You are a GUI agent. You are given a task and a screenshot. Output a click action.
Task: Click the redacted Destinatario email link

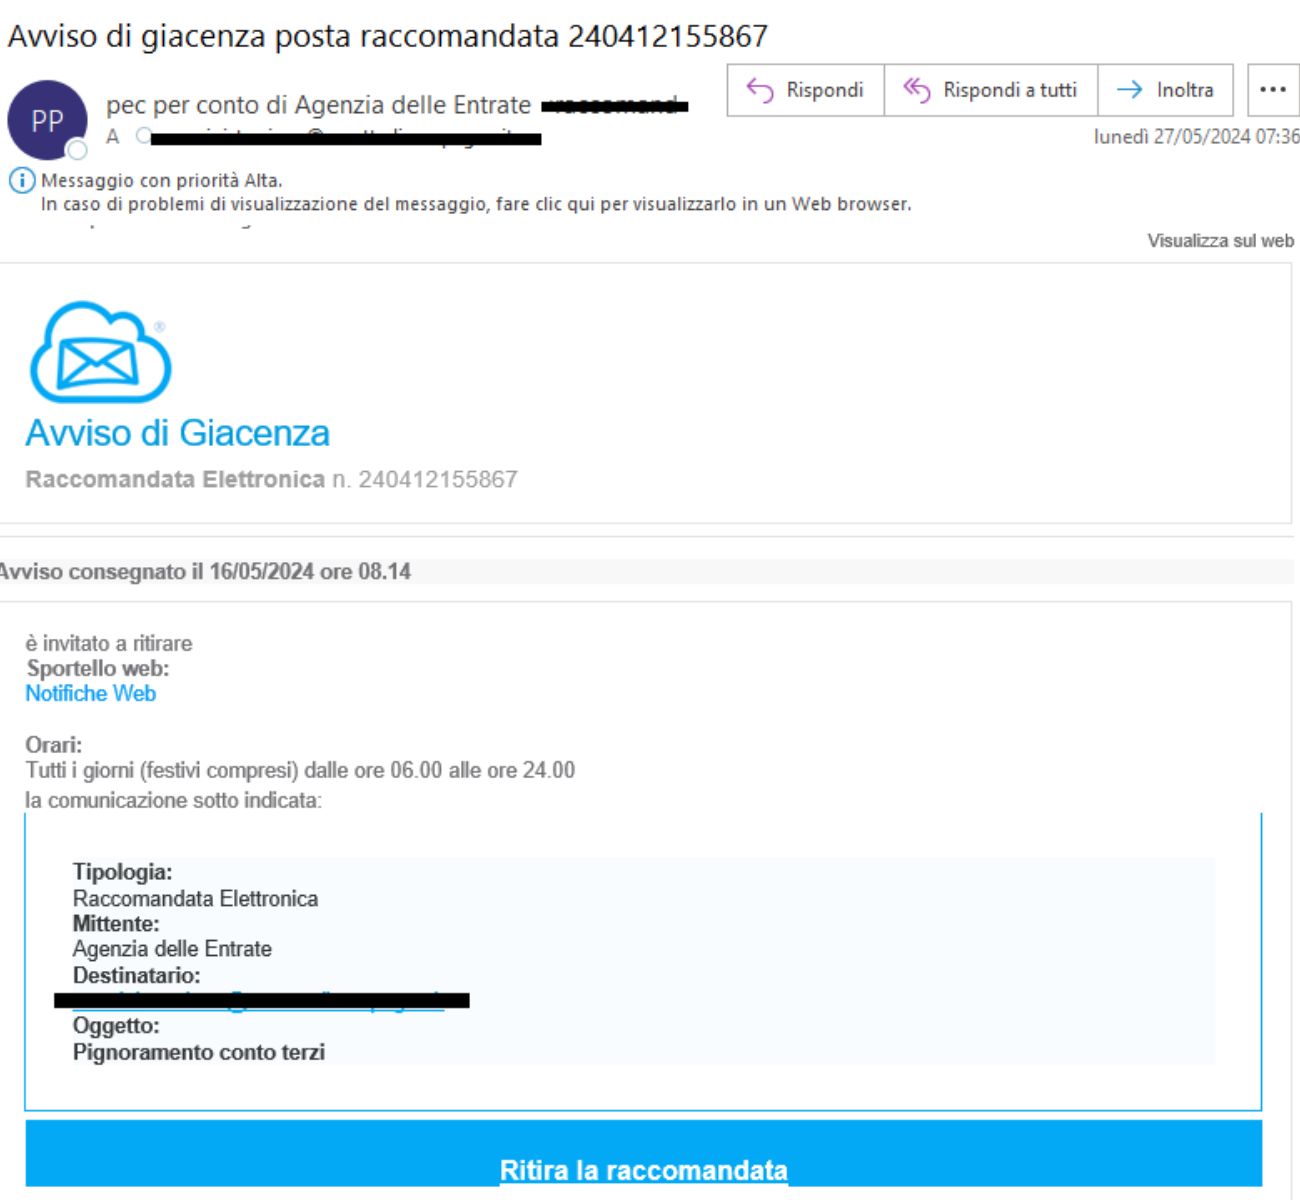[260, 1000]
